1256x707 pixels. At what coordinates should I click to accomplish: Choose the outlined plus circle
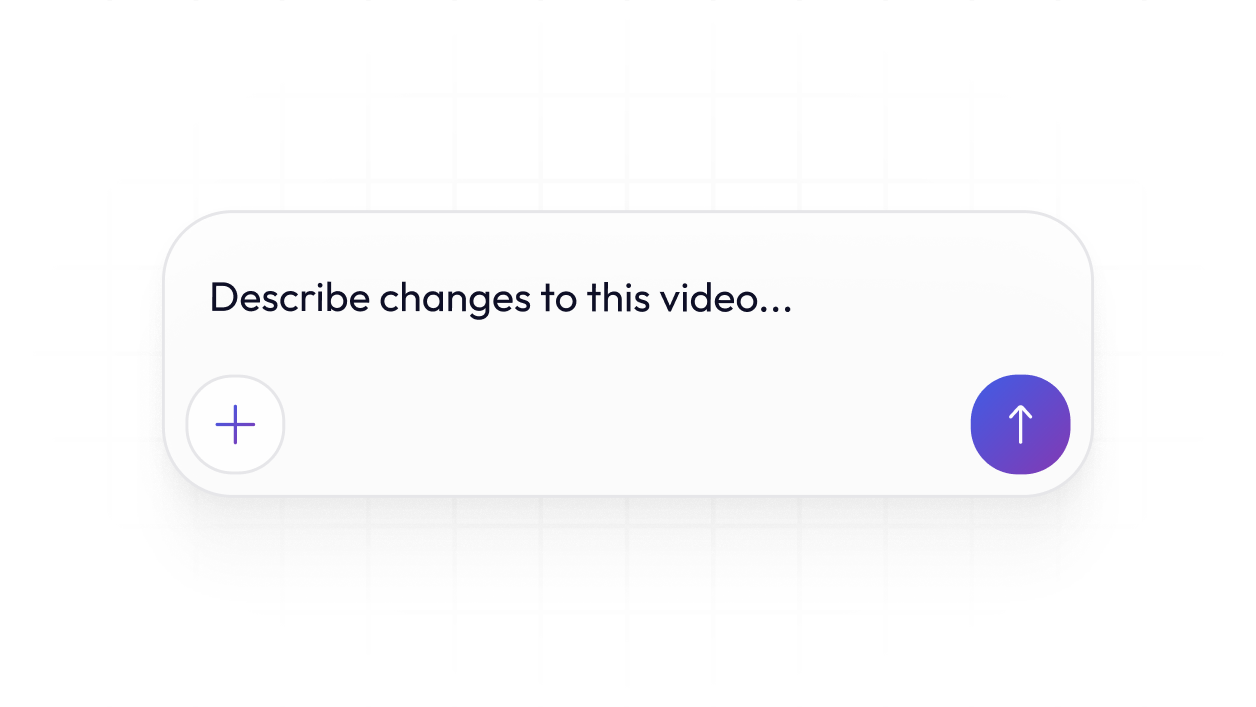235,425
